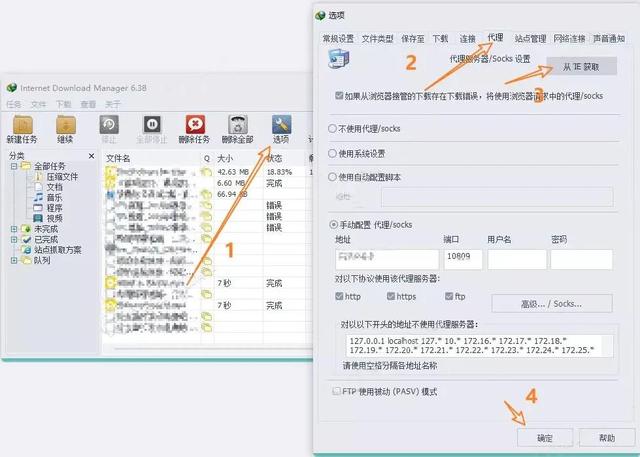Switch to 下载 tab in options dialog
The width and height of the screenshot is (640, 457).
tap(440, 39)
